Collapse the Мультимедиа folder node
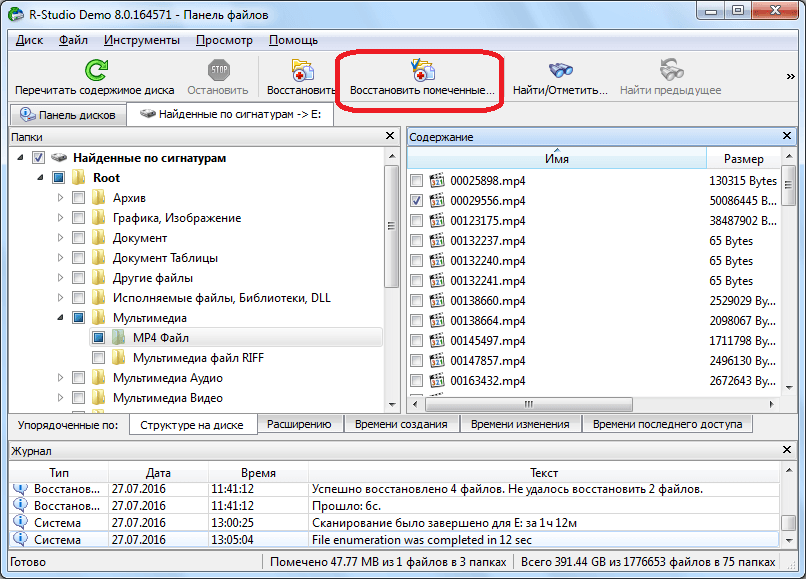This screenshot has width=806, height=579. pyautogui.click(x=60, y=318)
